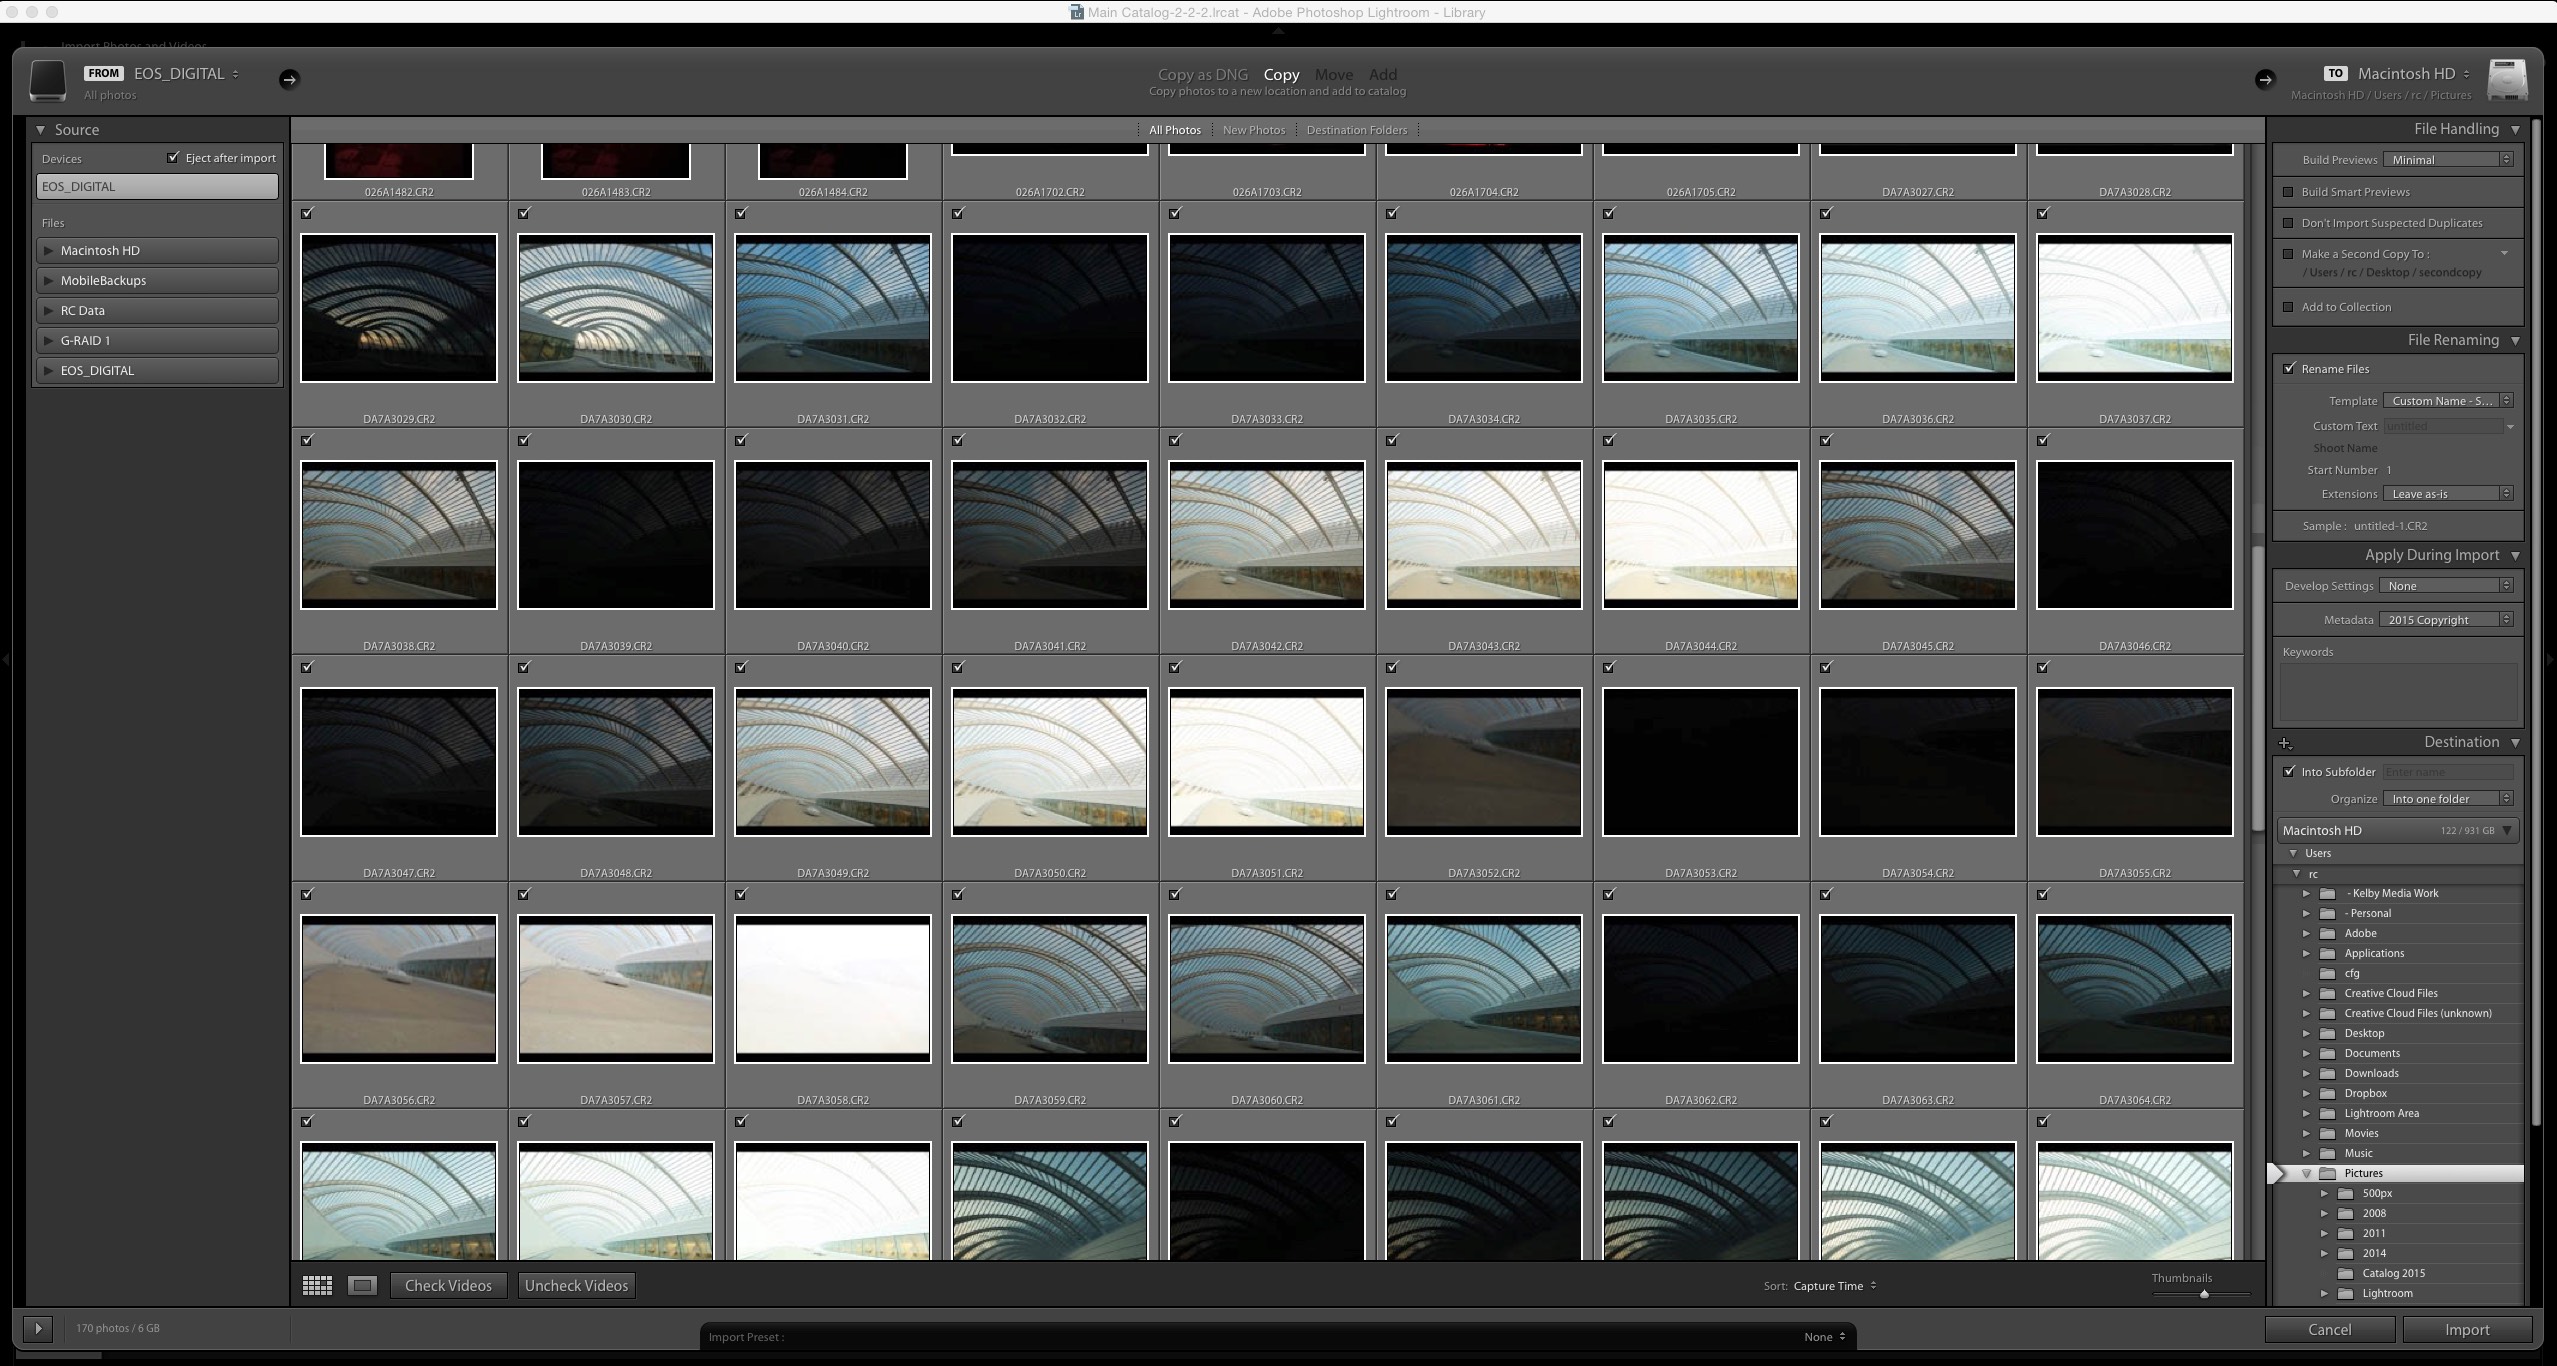Image resolution: width=2557 pixels, height=1366 pixels.
Task: Open Build Previews Minimal dropdown
Action: [x=2447, y=160]
